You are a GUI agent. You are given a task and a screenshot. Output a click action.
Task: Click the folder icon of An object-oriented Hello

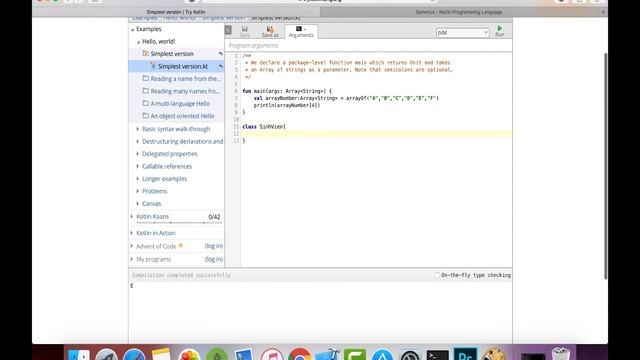(x=145, y=116)
